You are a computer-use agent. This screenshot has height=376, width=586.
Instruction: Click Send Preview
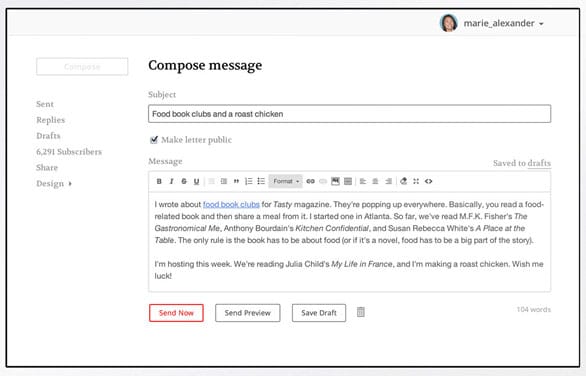coord(247,313)
